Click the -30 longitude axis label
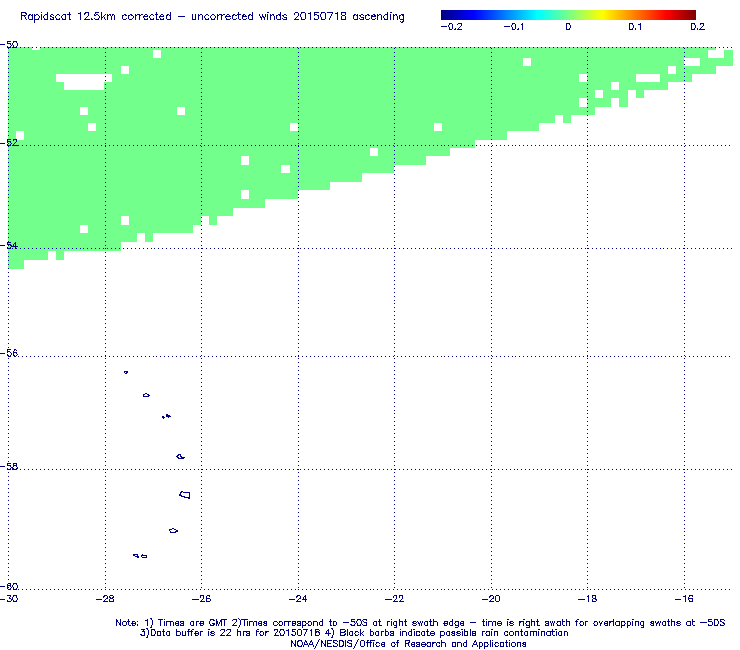 point(9,599)
